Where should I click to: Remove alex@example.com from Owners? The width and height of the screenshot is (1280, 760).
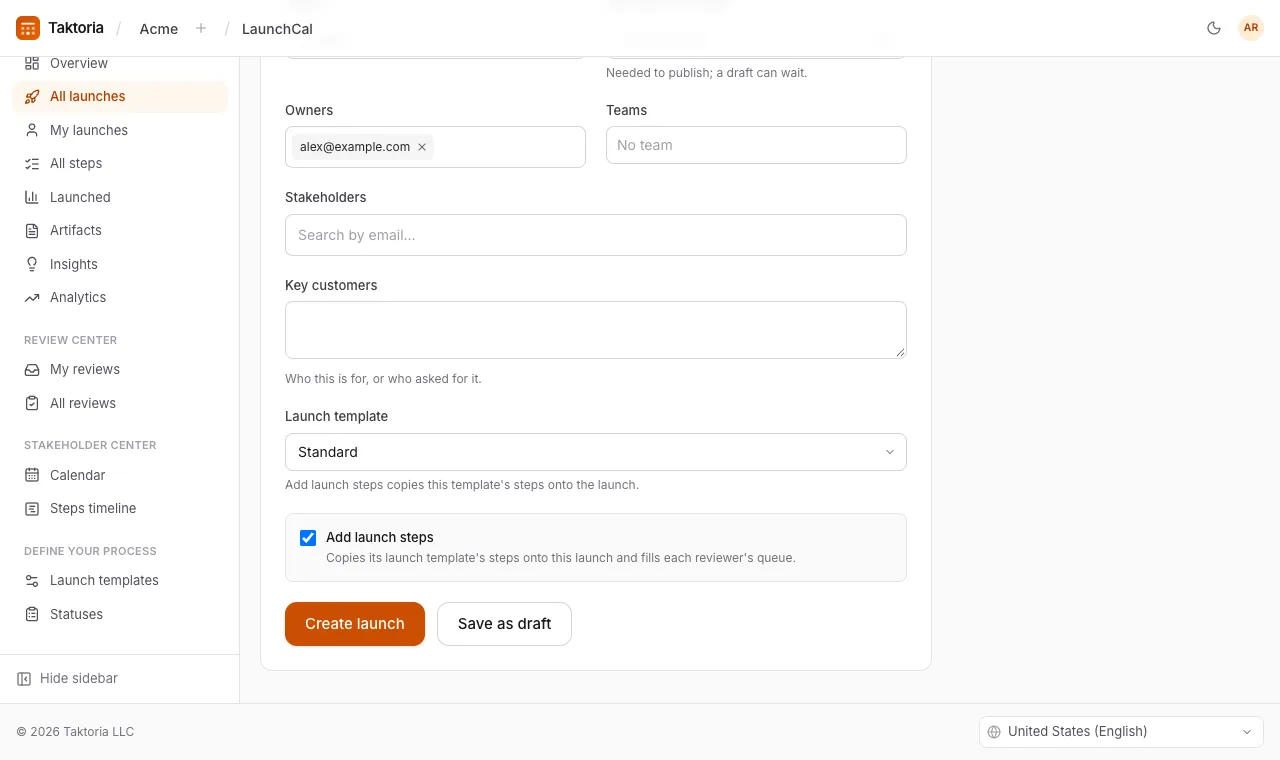[x=422, y=147]
